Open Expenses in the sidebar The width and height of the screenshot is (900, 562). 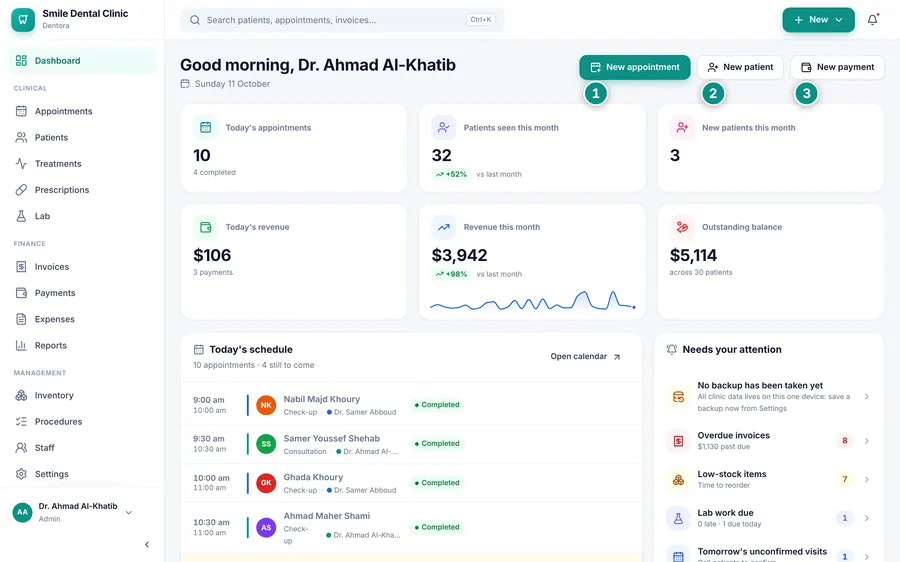[82, 319]
